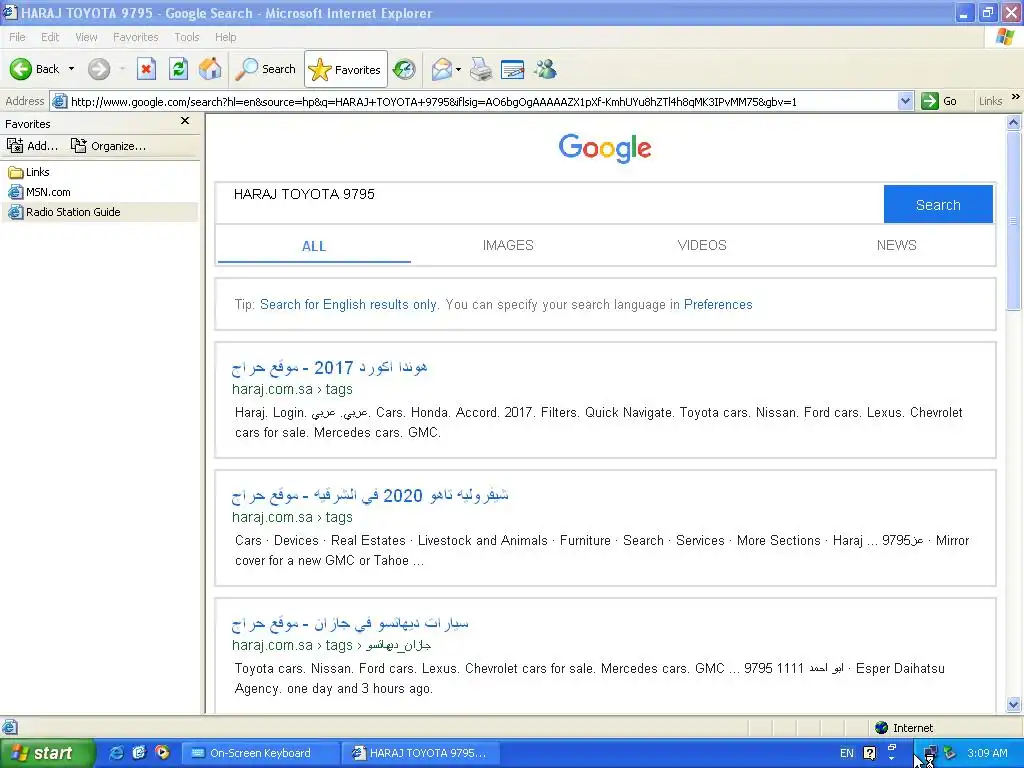Open the View menu
This screenshot has height=768, width=1024.
click(86, 37)
